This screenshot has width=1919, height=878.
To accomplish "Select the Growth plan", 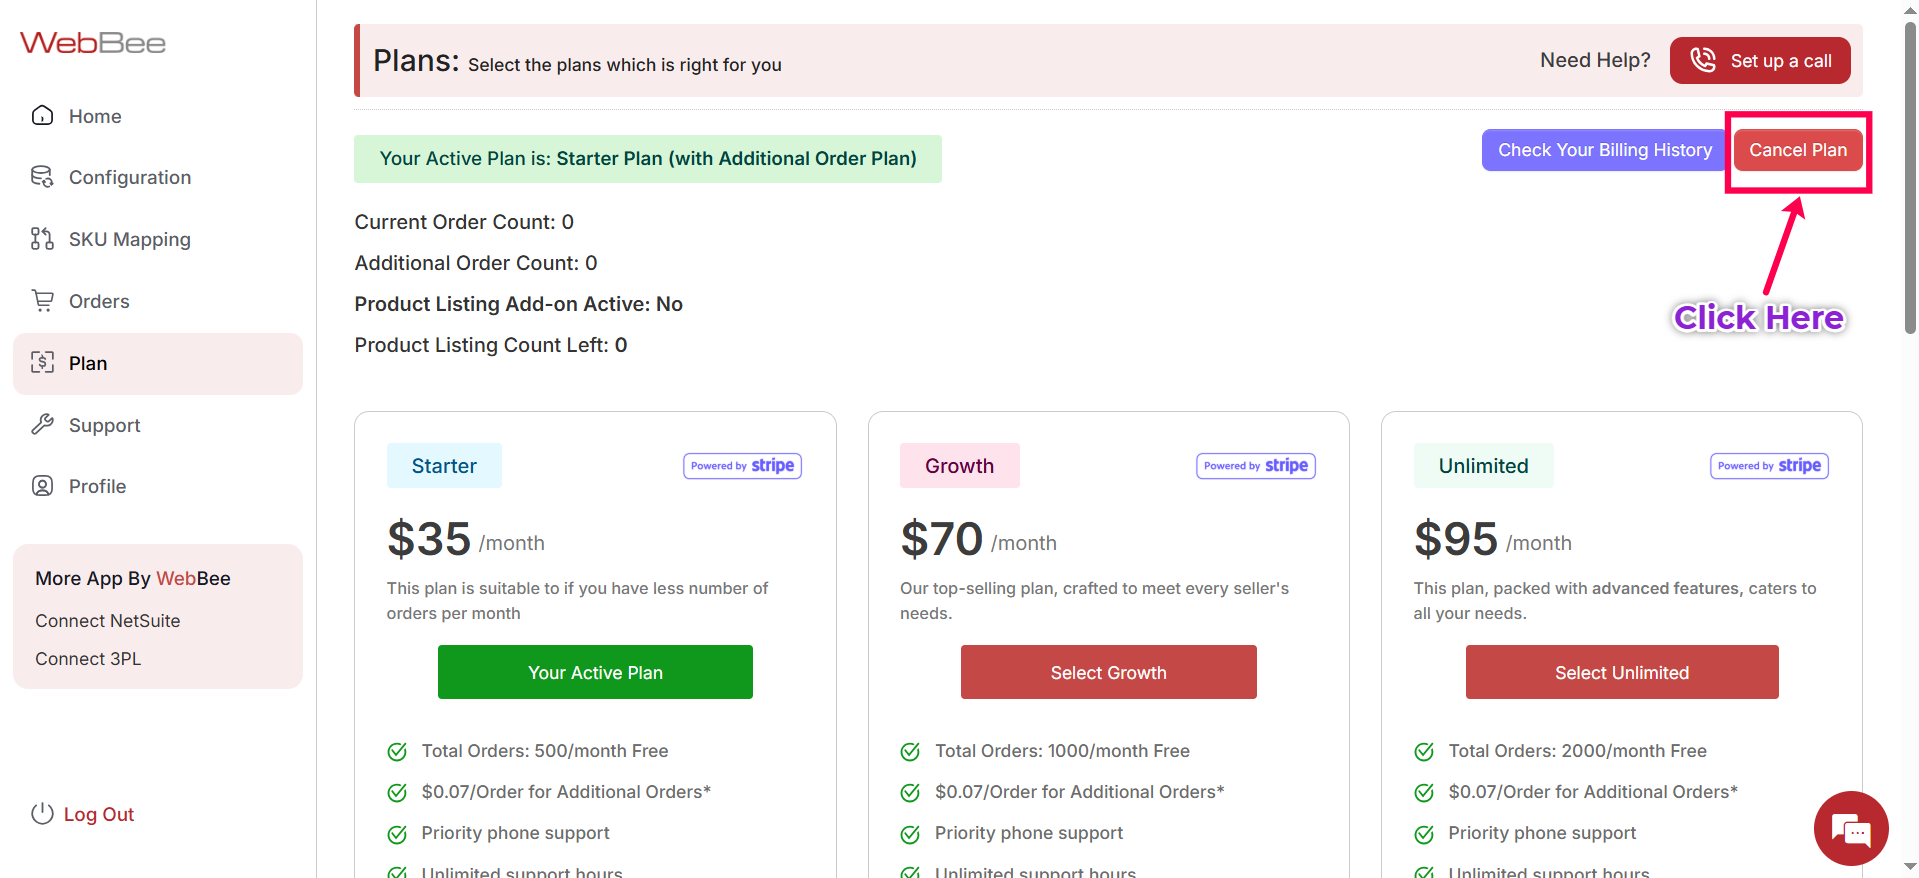I will tap(1108, 672).
